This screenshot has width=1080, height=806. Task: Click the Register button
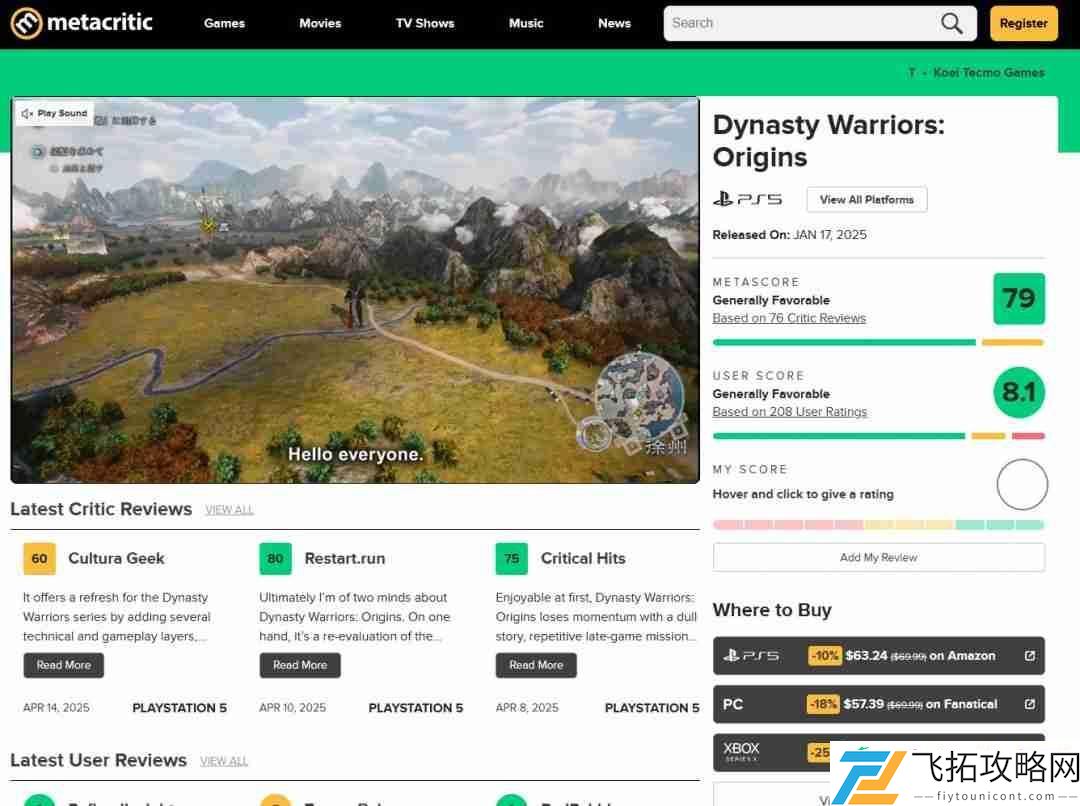[1024, 23]
